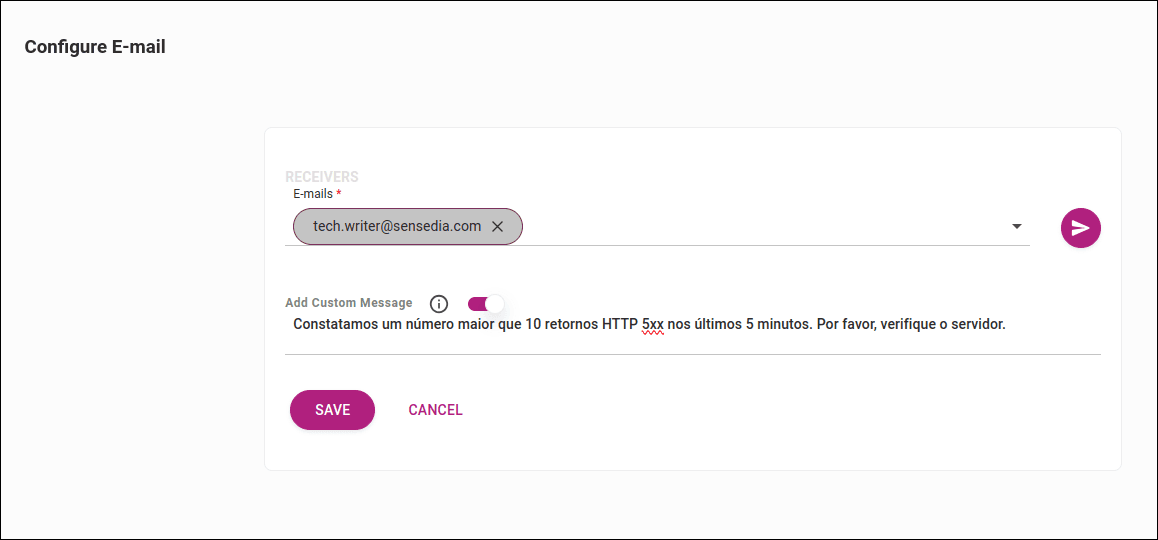Click inside the custom message text field

pos(1050,325)
